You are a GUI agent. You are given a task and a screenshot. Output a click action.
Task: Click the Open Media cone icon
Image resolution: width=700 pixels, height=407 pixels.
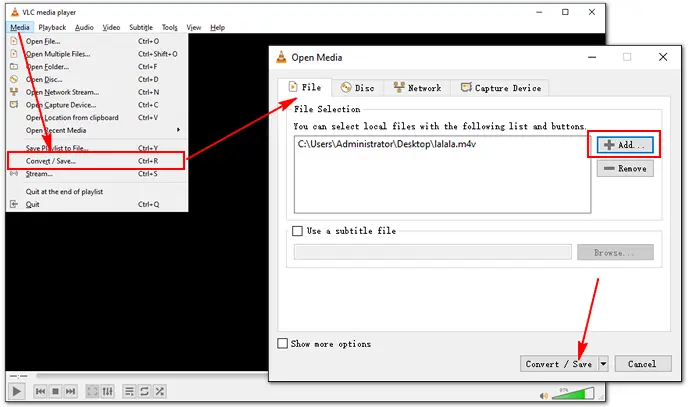[x=281, y=57]
